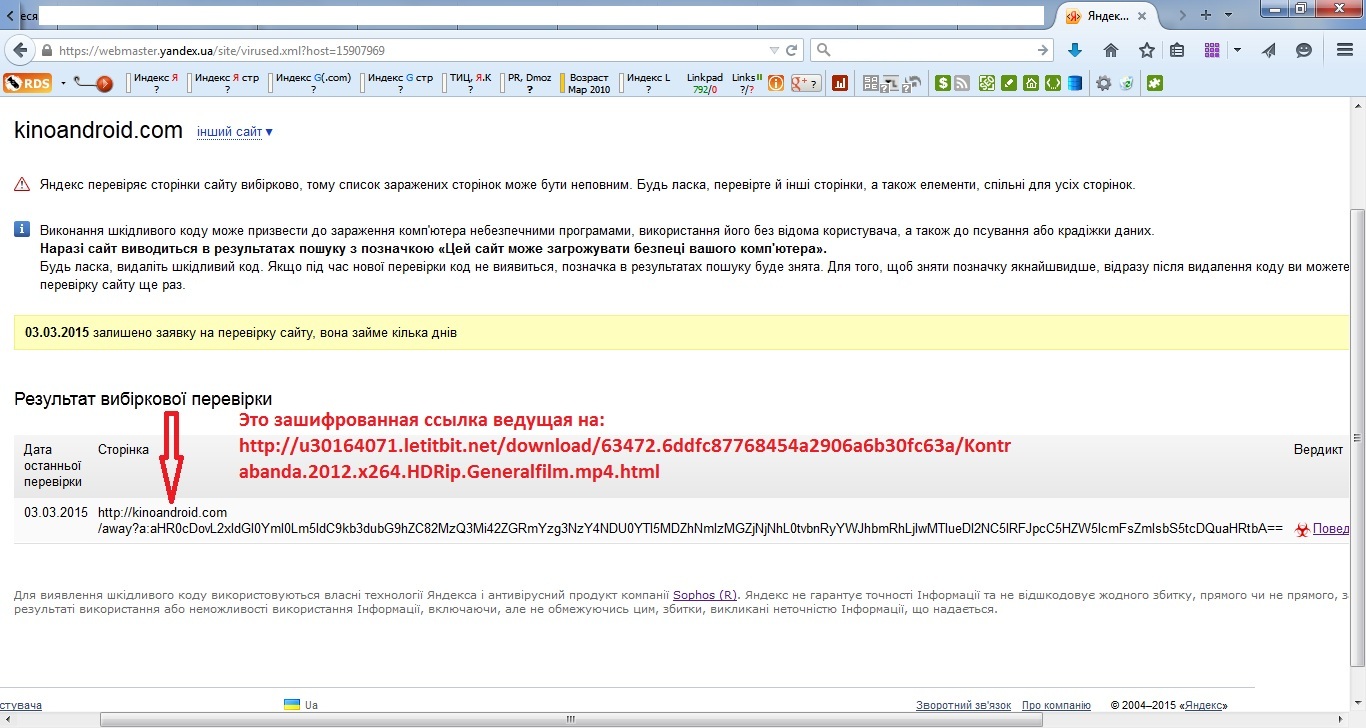The width and height of the screenshot is (1366, 728).
Task: Click the RDS bar logo button
Action: coord(28,83)
